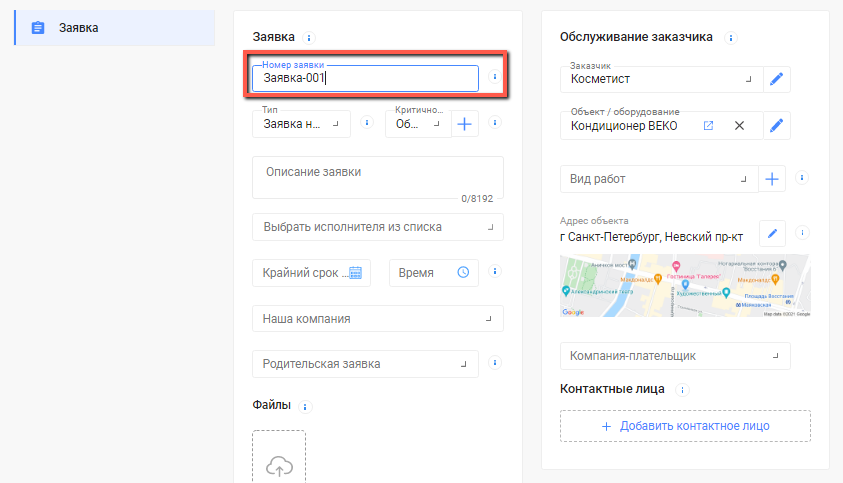Viewport: 843px width, 483px height.
Task: Open the Критичность dropdown
Action: pos(418,124)
